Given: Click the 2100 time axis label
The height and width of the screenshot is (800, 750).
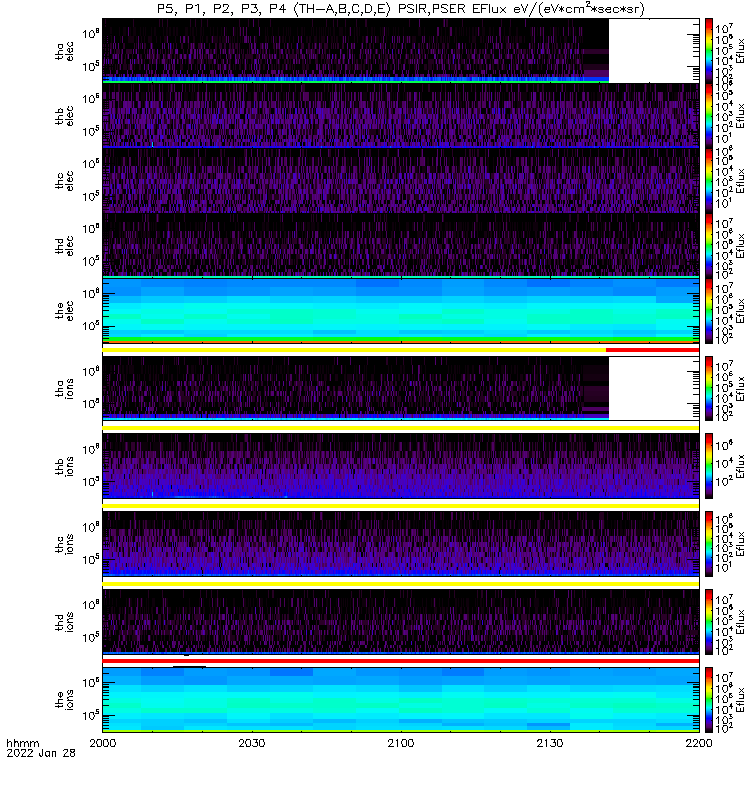Looking at the screenshot, I should point(401,743).
